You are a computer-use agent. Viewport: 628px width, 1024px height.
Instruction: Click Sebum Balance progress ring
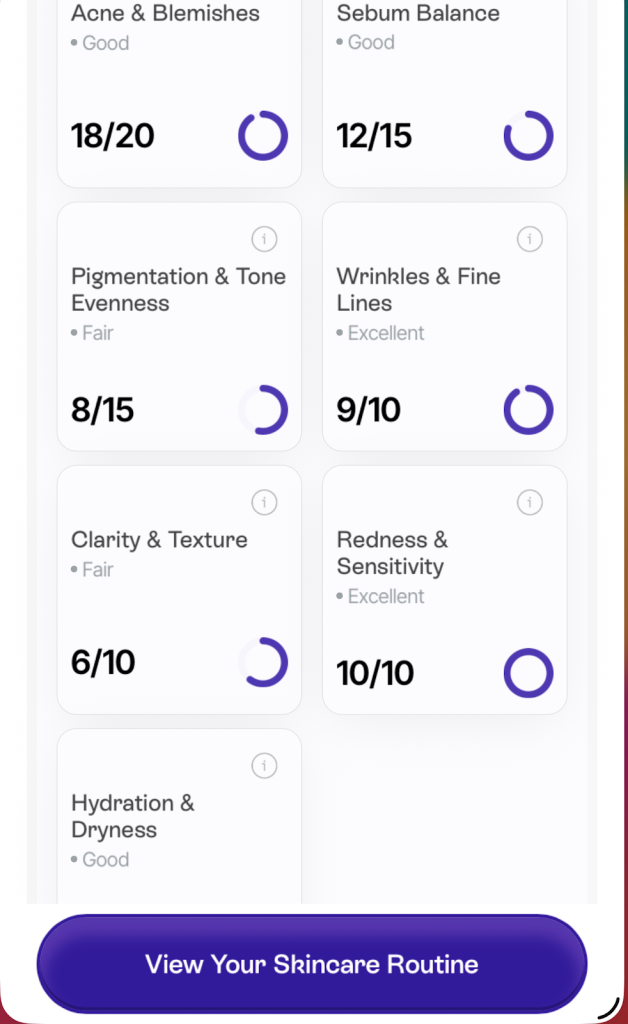point(528,136)
